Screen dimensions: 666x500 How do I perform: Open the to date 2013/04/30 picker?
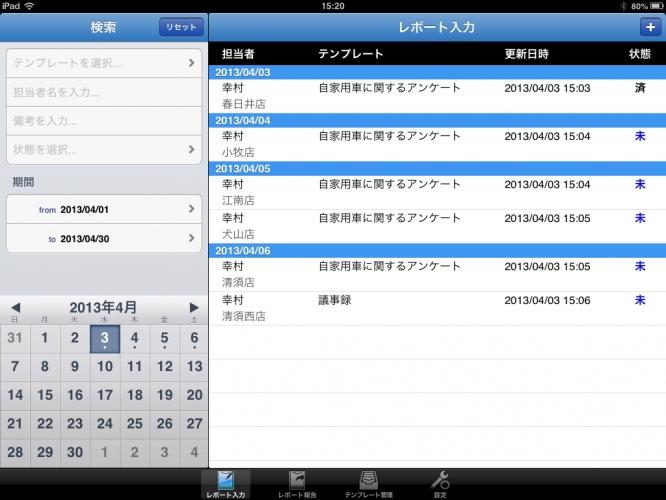[104, 239]
